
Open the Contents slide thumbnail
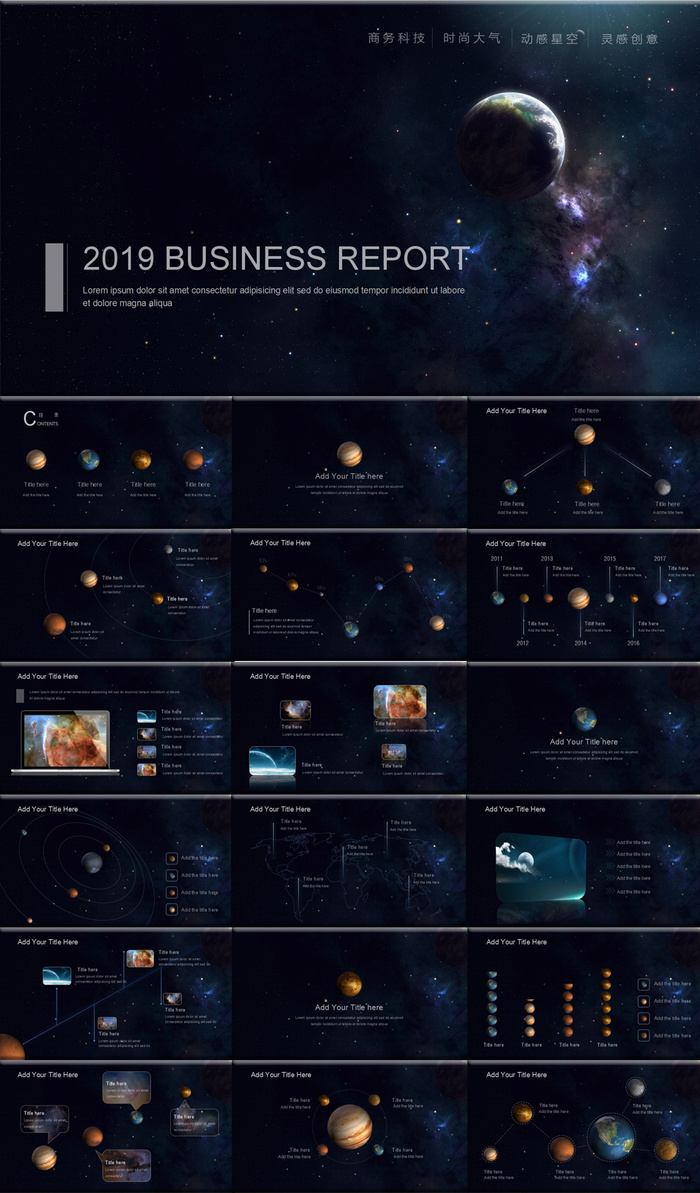click(x=116, y=462)
